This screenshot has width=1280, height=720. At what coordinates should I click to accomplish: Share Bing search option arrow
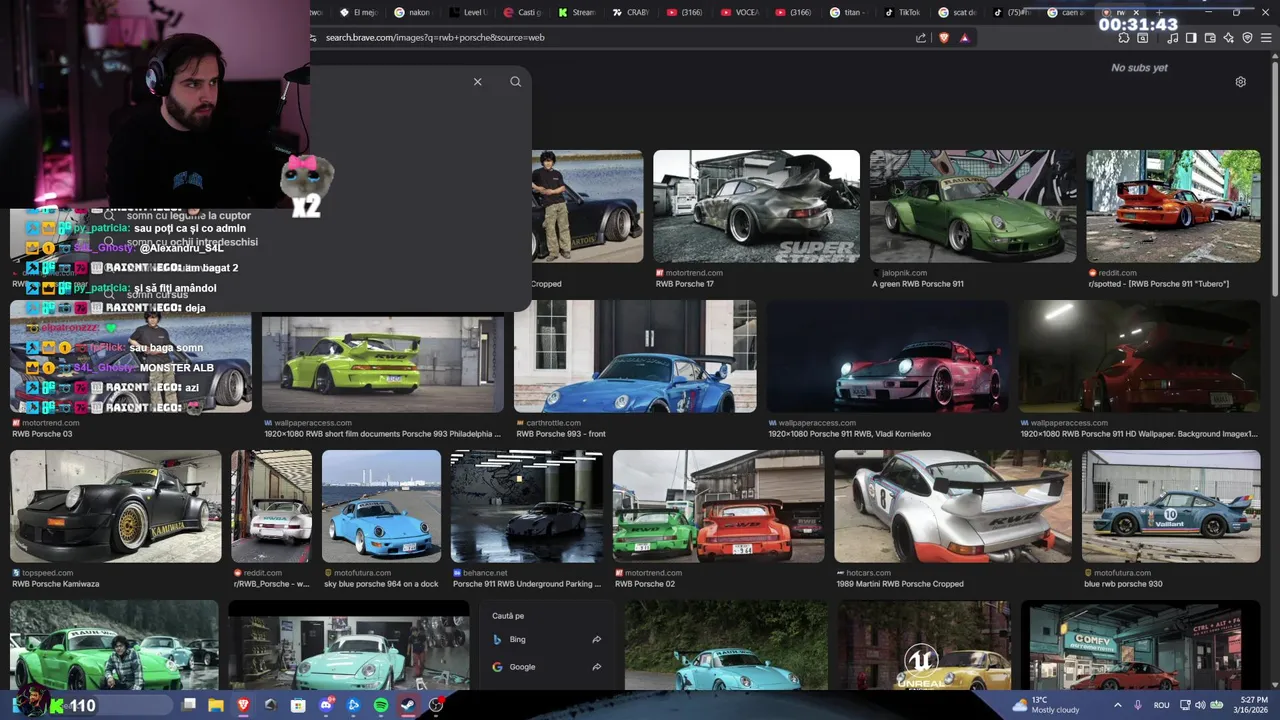click(596, 639)
